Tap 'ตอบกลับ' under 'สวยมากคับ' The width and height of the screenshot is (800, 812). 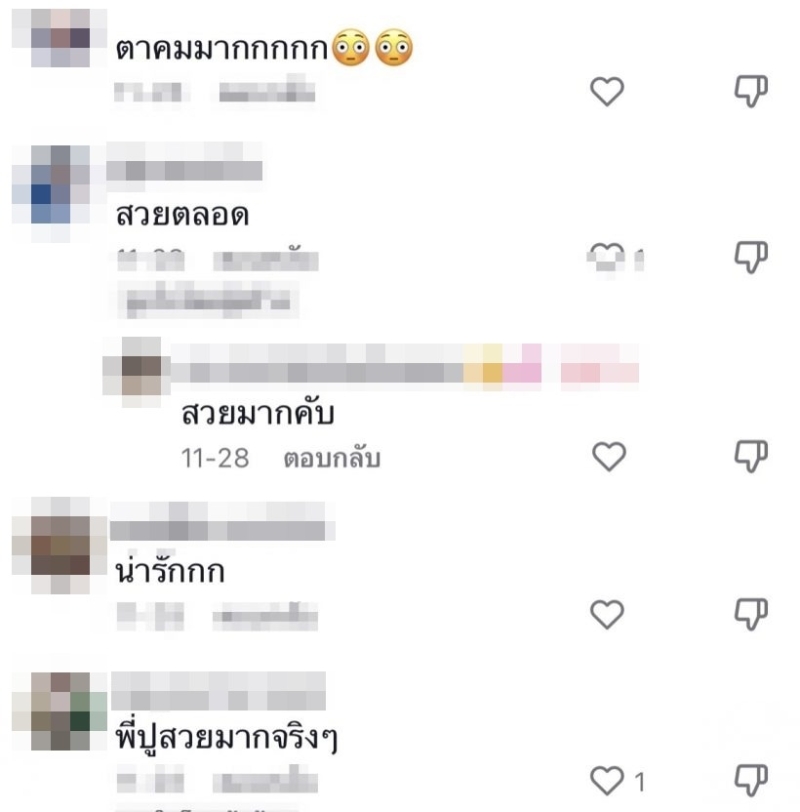[332, 458]
